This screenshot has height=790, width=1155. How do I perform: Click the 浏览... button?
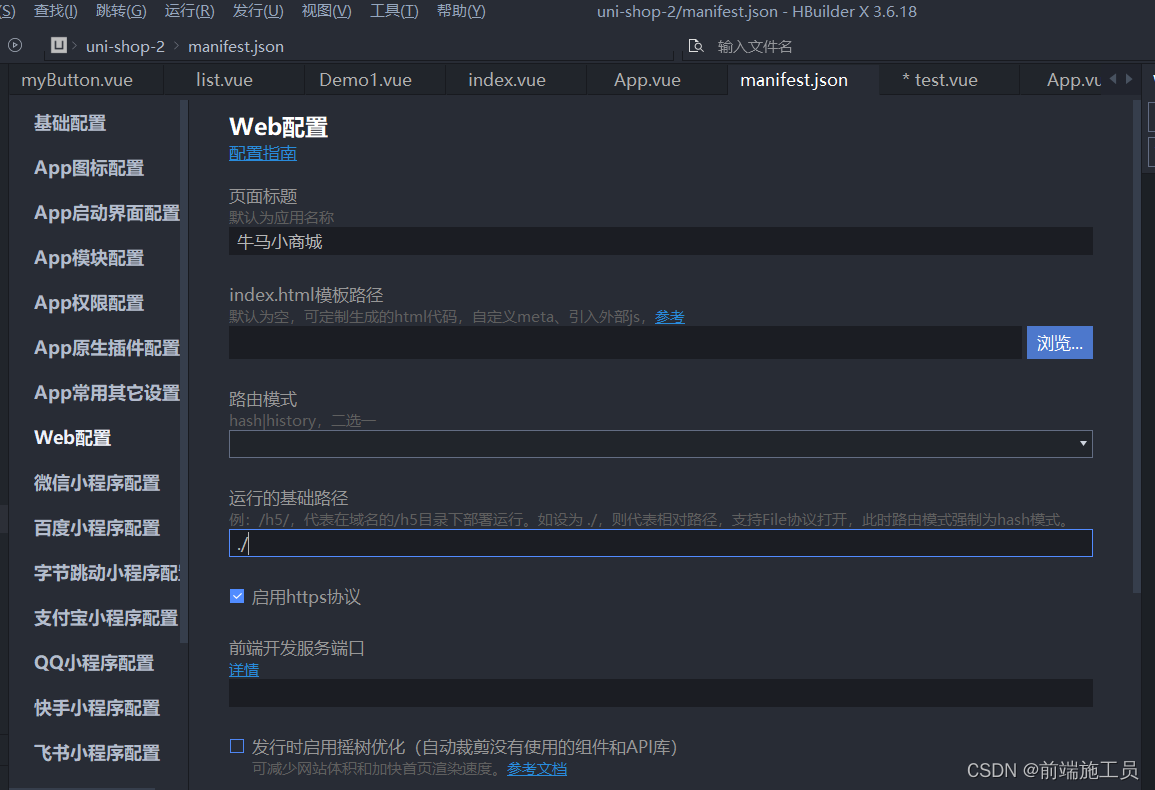pyautogui.click(x=1059, y=342)
